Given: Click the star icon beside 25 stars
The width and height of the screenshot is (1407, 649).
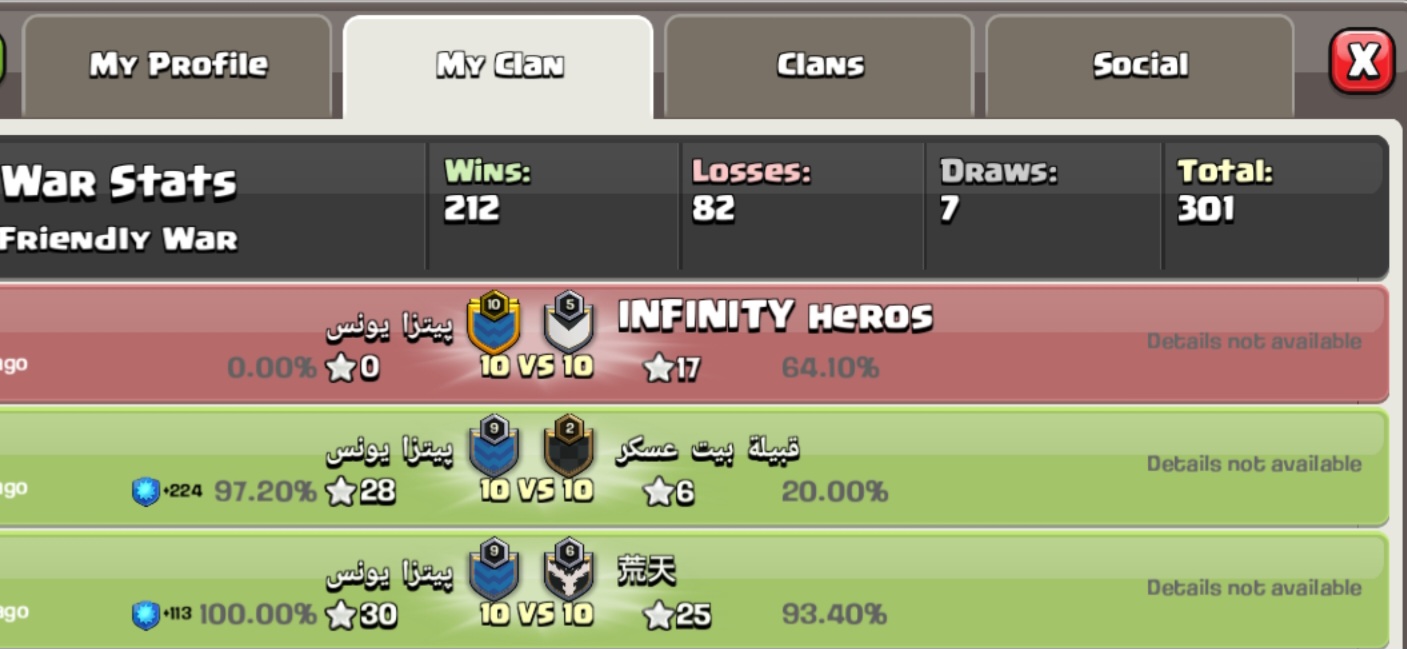Looking at the screenshot, I should pos(658,616).
